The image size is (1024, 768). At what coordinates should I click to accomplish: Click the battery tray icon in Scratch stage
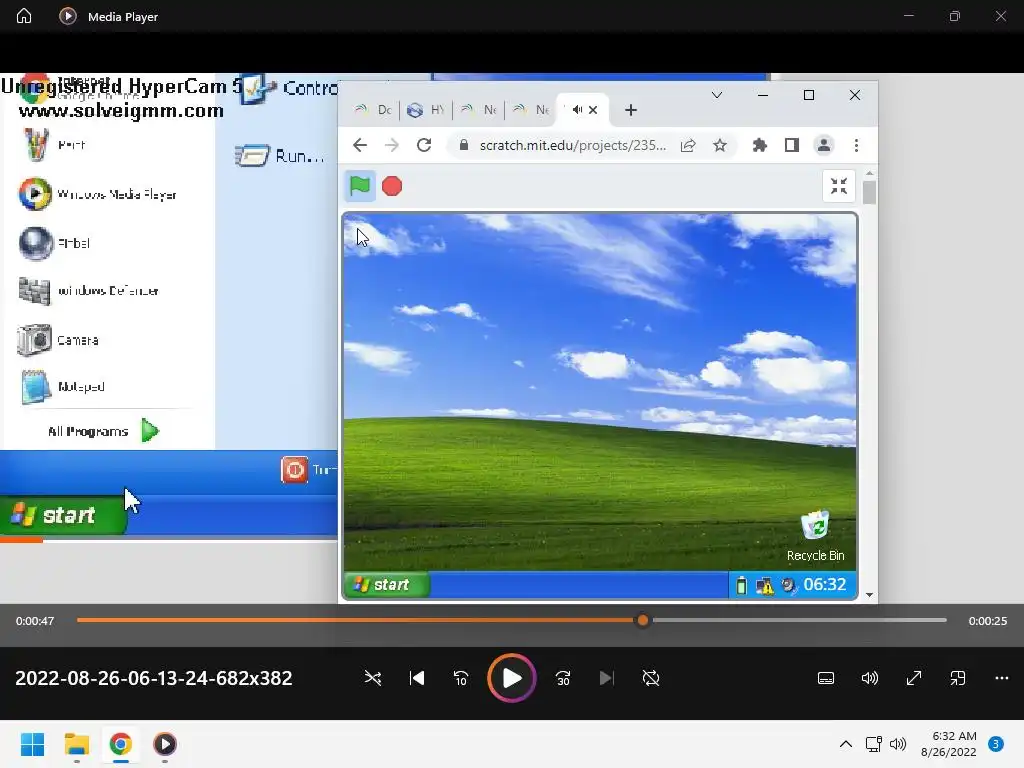pos(741,585)
